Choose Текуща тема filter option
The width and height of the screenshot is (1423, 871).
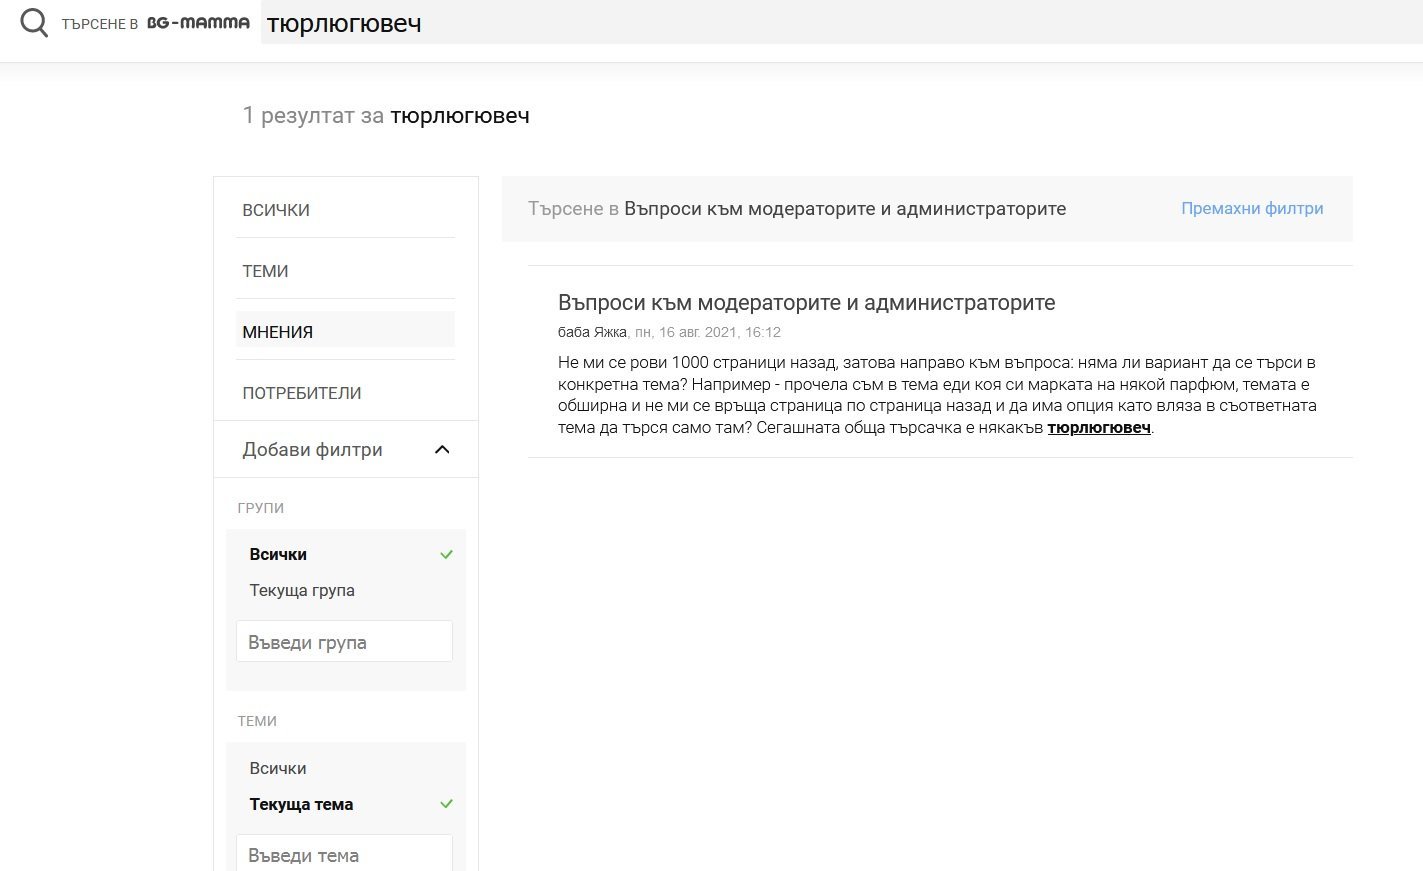(301, 804)
